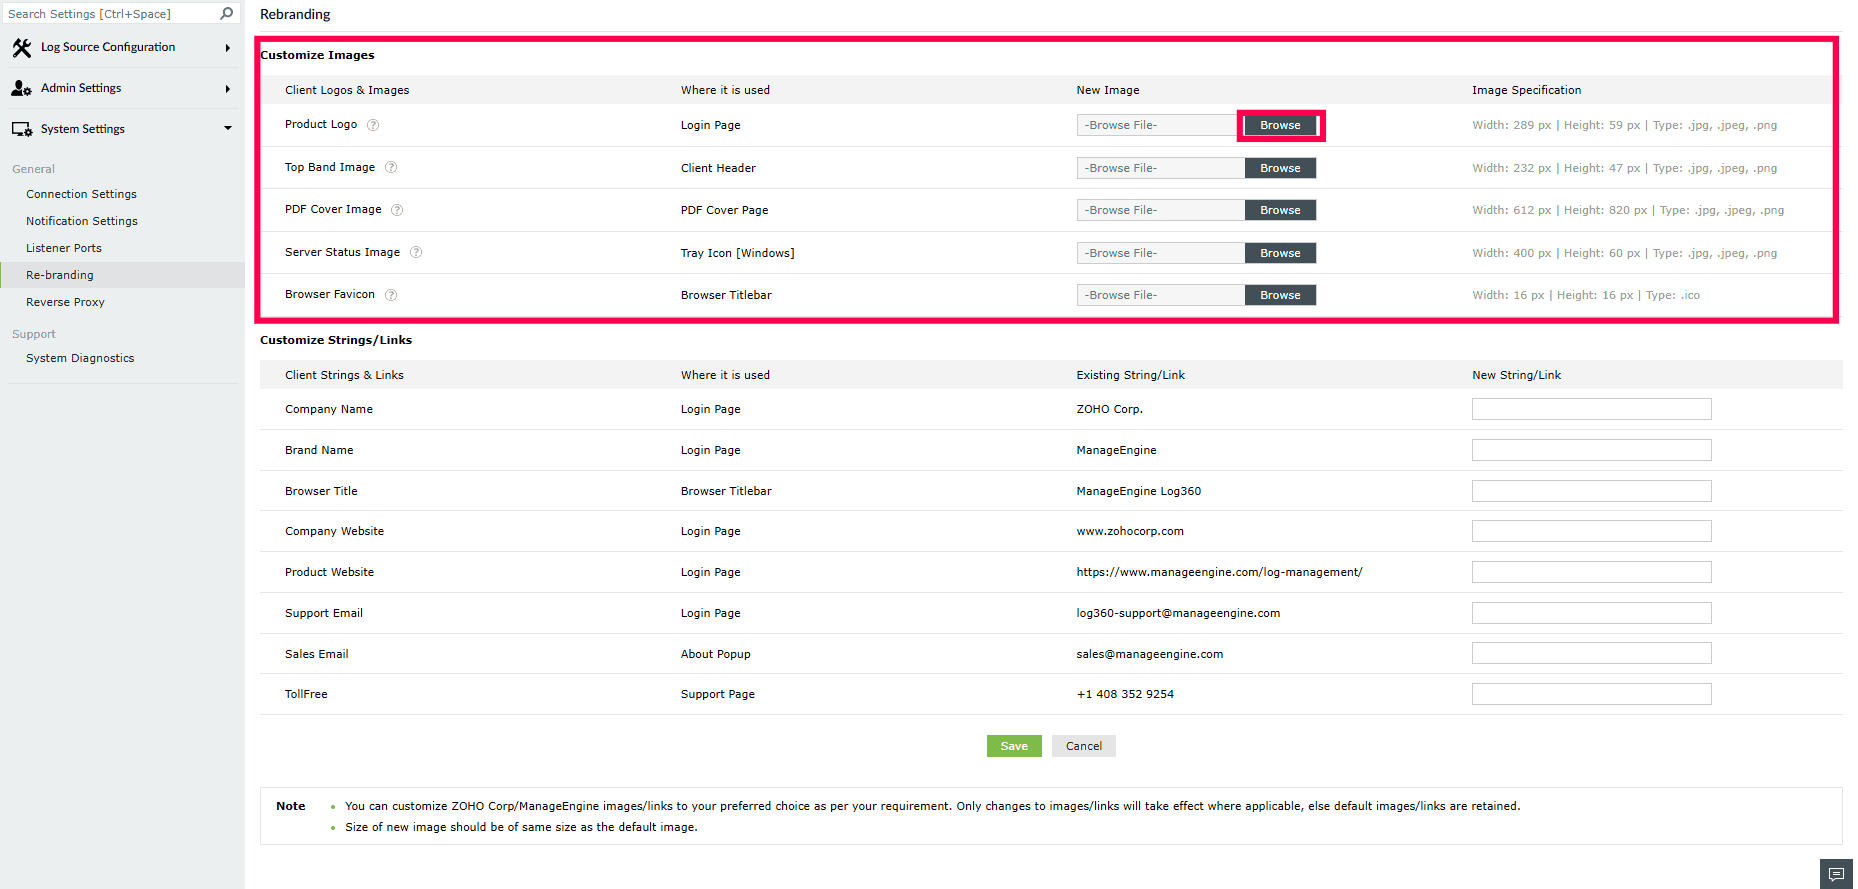Browse for a Server Status Image file
The width and height of the screenshot is (1858, 889).
1280,253
